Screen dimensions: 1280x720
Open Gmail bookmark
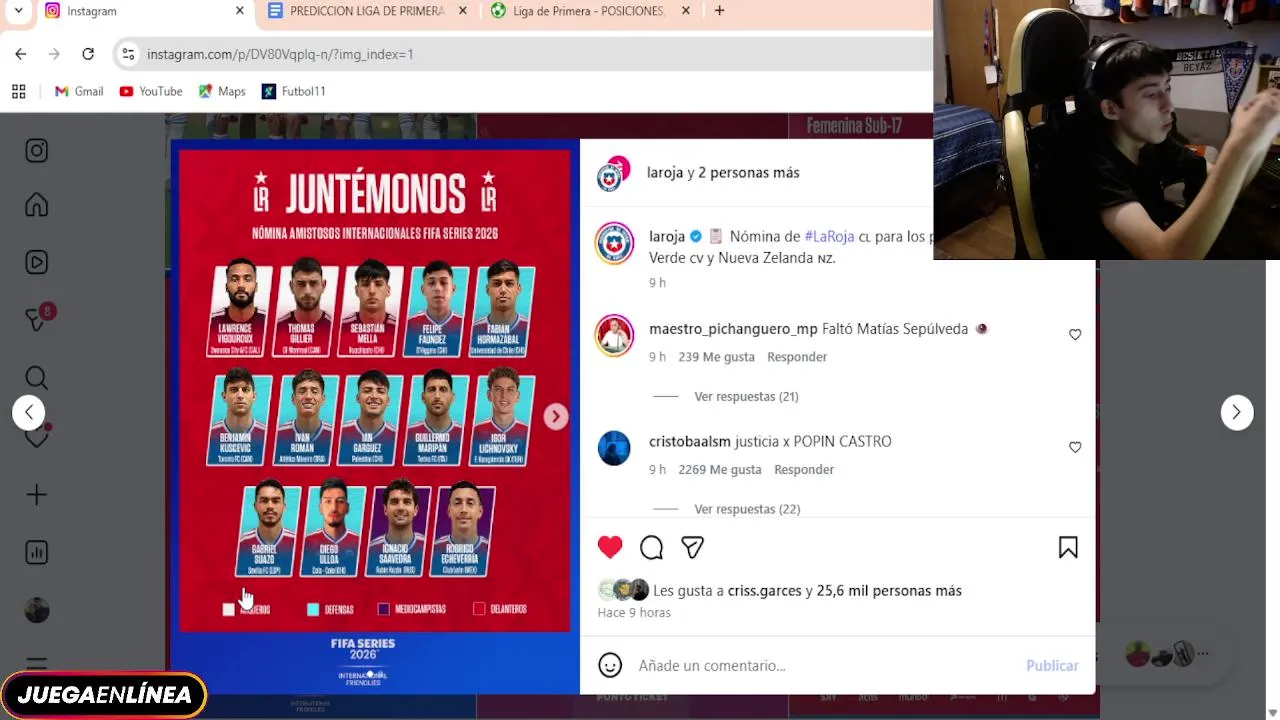[x=79, y=91]
